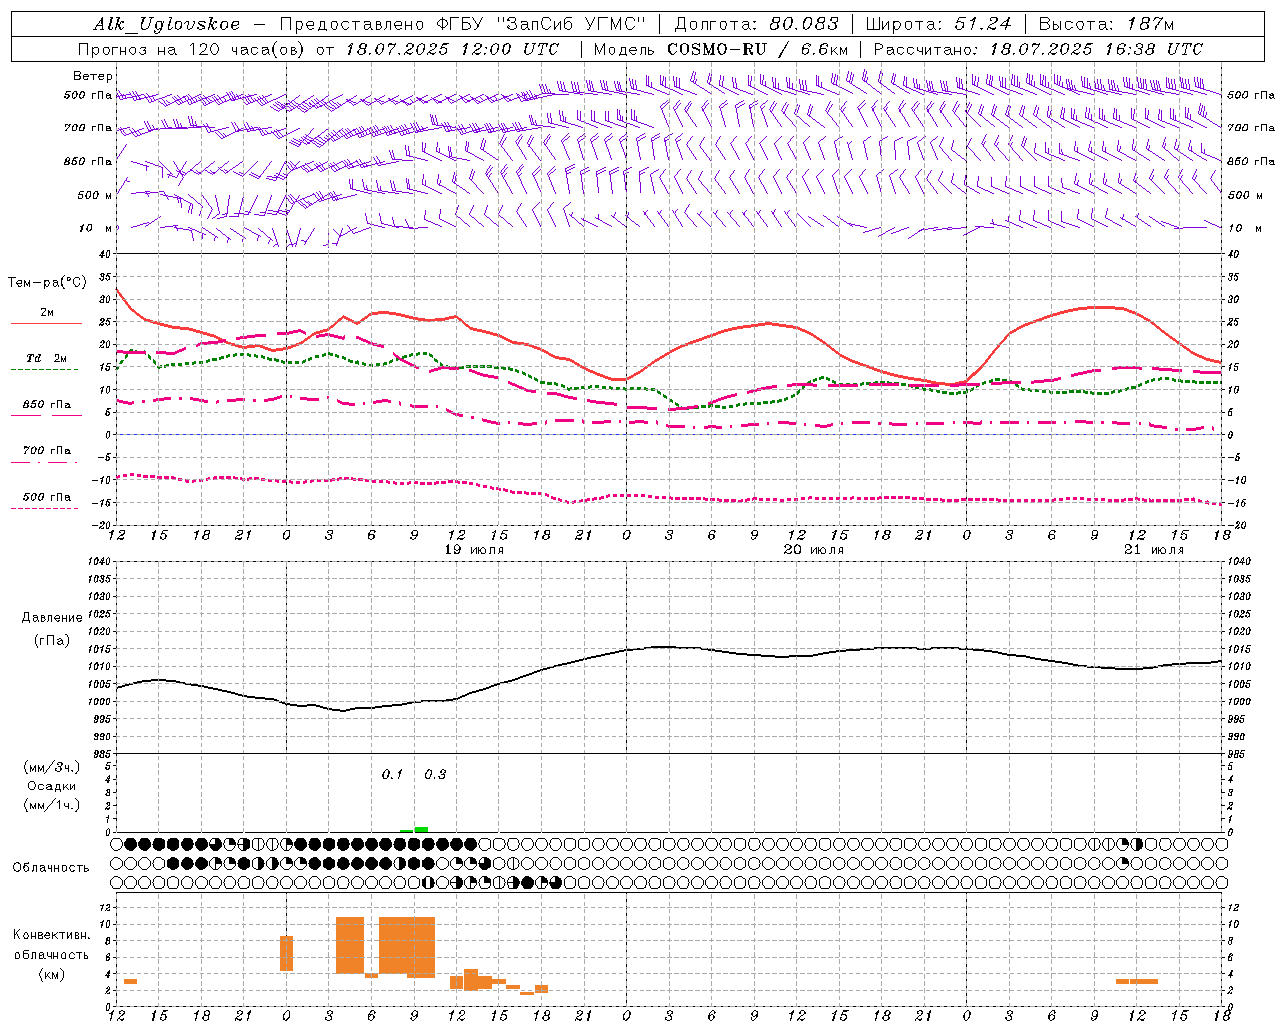Click the "(мм/1ч.)" precipitation unit label
Image resolution: width=1280 pixels, height=1024 pixels.
pyautogui.click(x=52, y=805)
